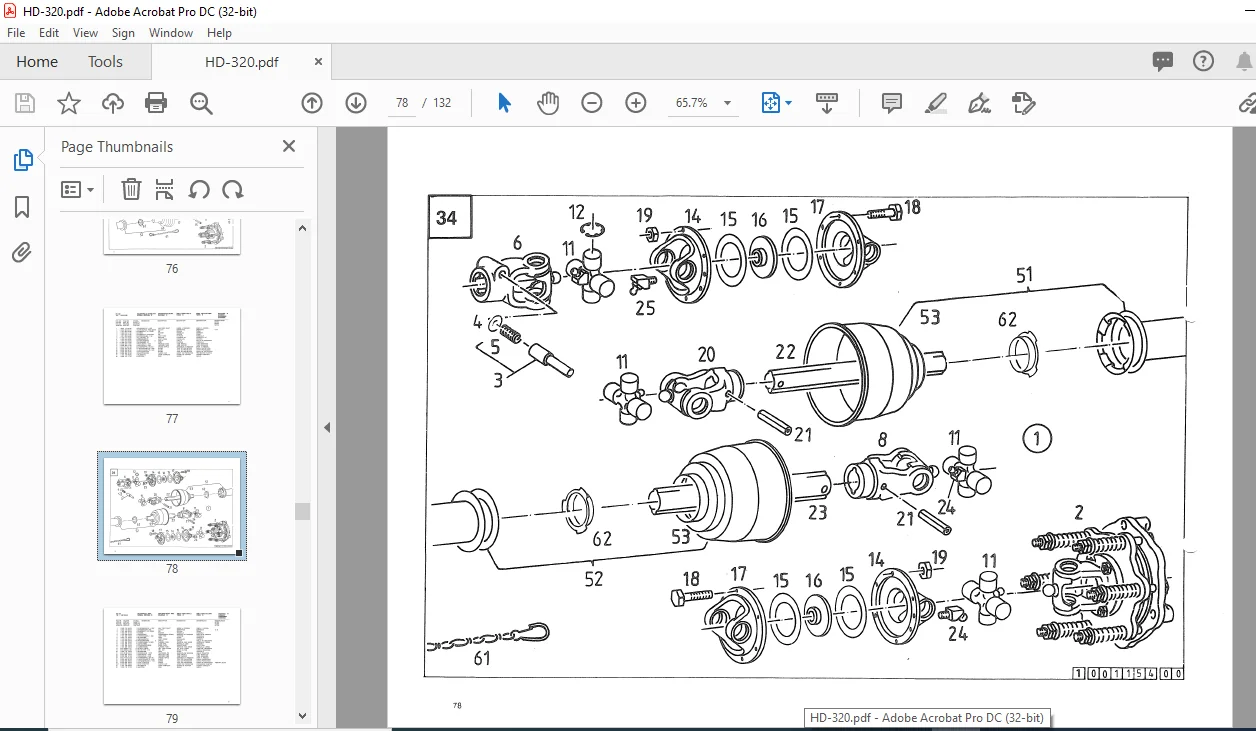Click the page number field showing 78
The height and width of the screenshot is (731, 1256).
(x=402, y=103)
